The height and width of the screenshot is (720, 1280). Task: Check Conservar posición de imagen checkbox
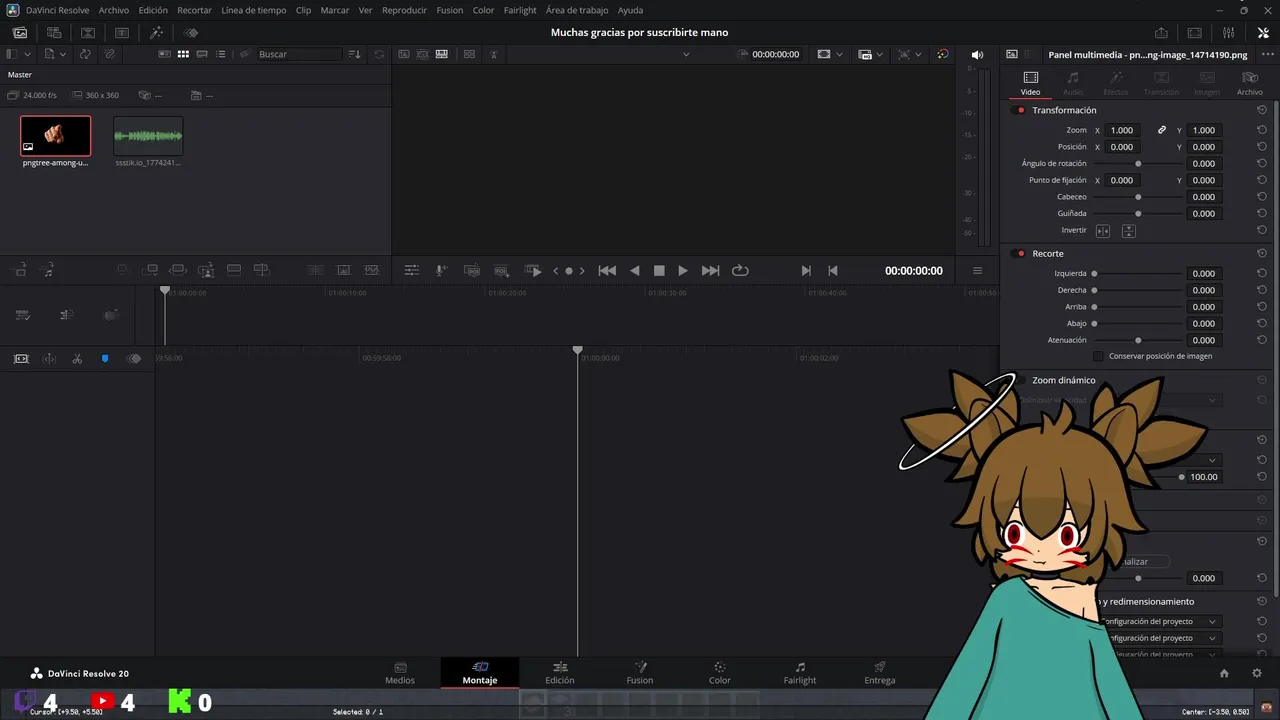pyautogui.click(x=1098, y=356)
